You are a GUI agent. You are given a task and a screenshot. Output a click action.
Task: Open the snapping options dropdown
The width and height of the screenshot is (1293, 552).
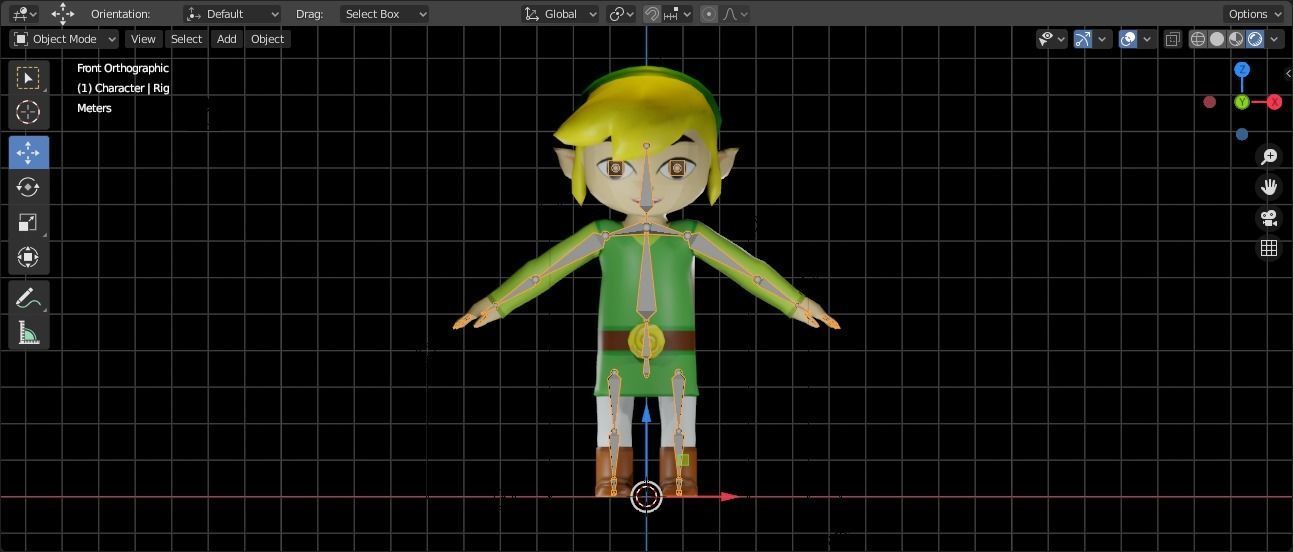click(x=677, y=14)
